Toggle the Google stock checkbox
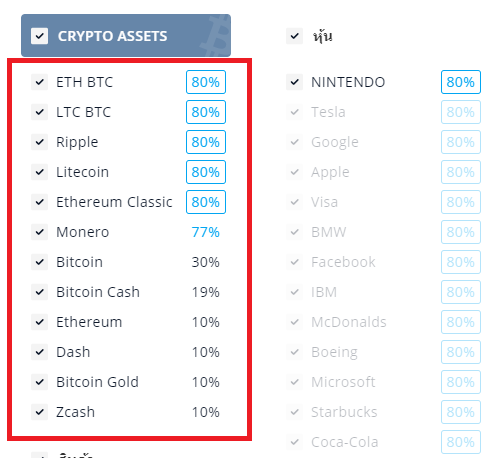Viewport: 501px width, 458px height. (294, 142)
